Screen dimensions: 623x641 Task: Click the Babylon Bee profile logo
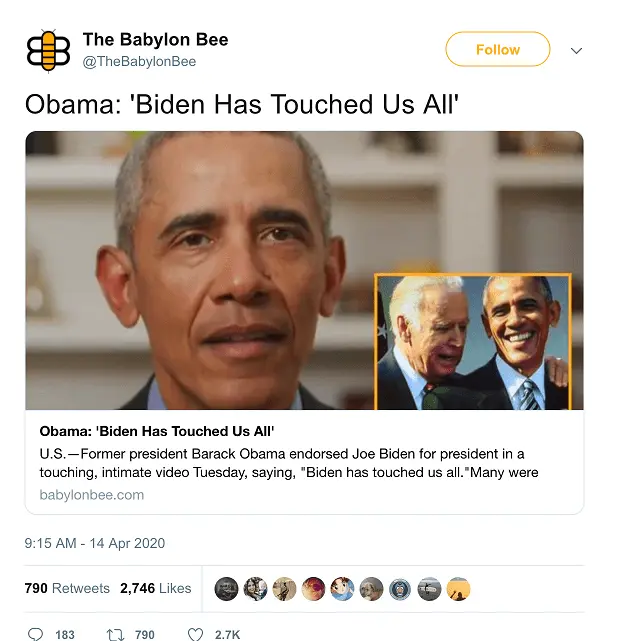(48, 51)
